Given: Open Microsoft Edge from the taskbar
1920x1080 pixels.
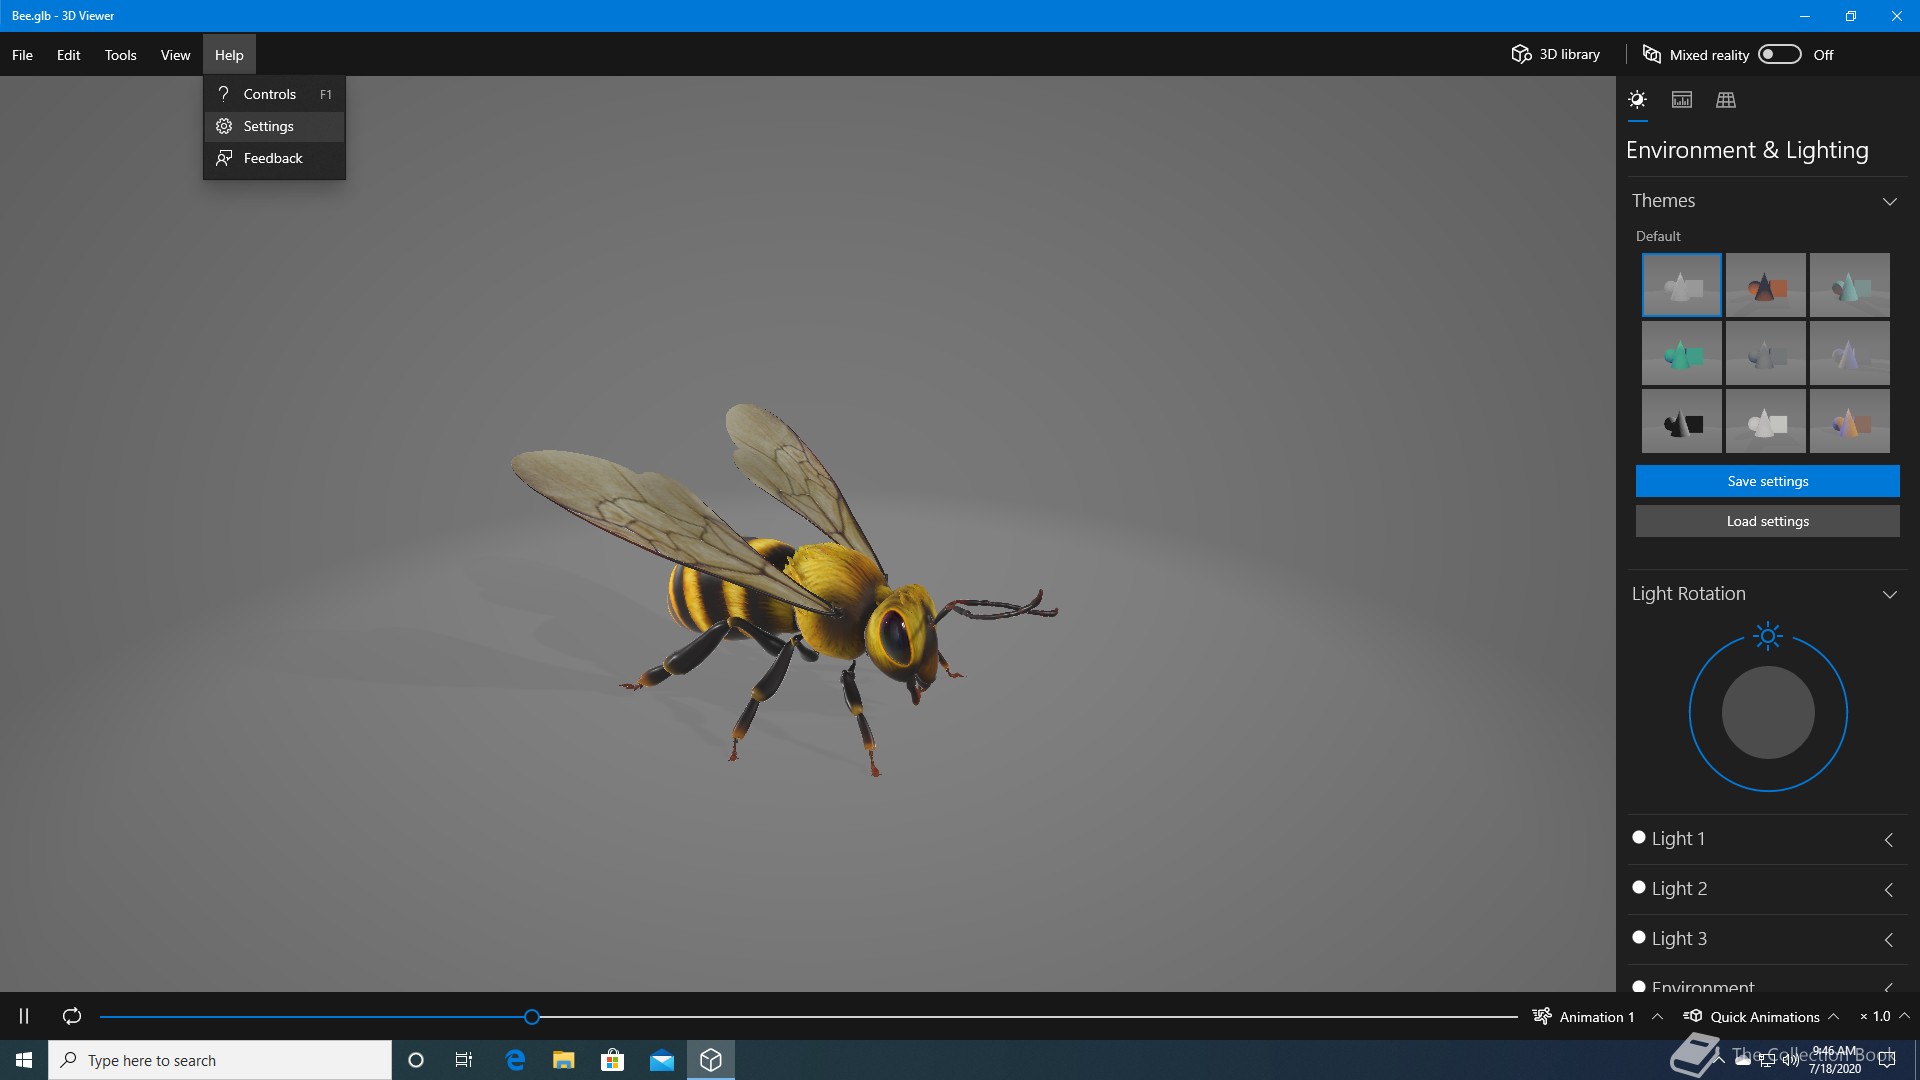Looking at the screenshot, I should pos(515,1060).
